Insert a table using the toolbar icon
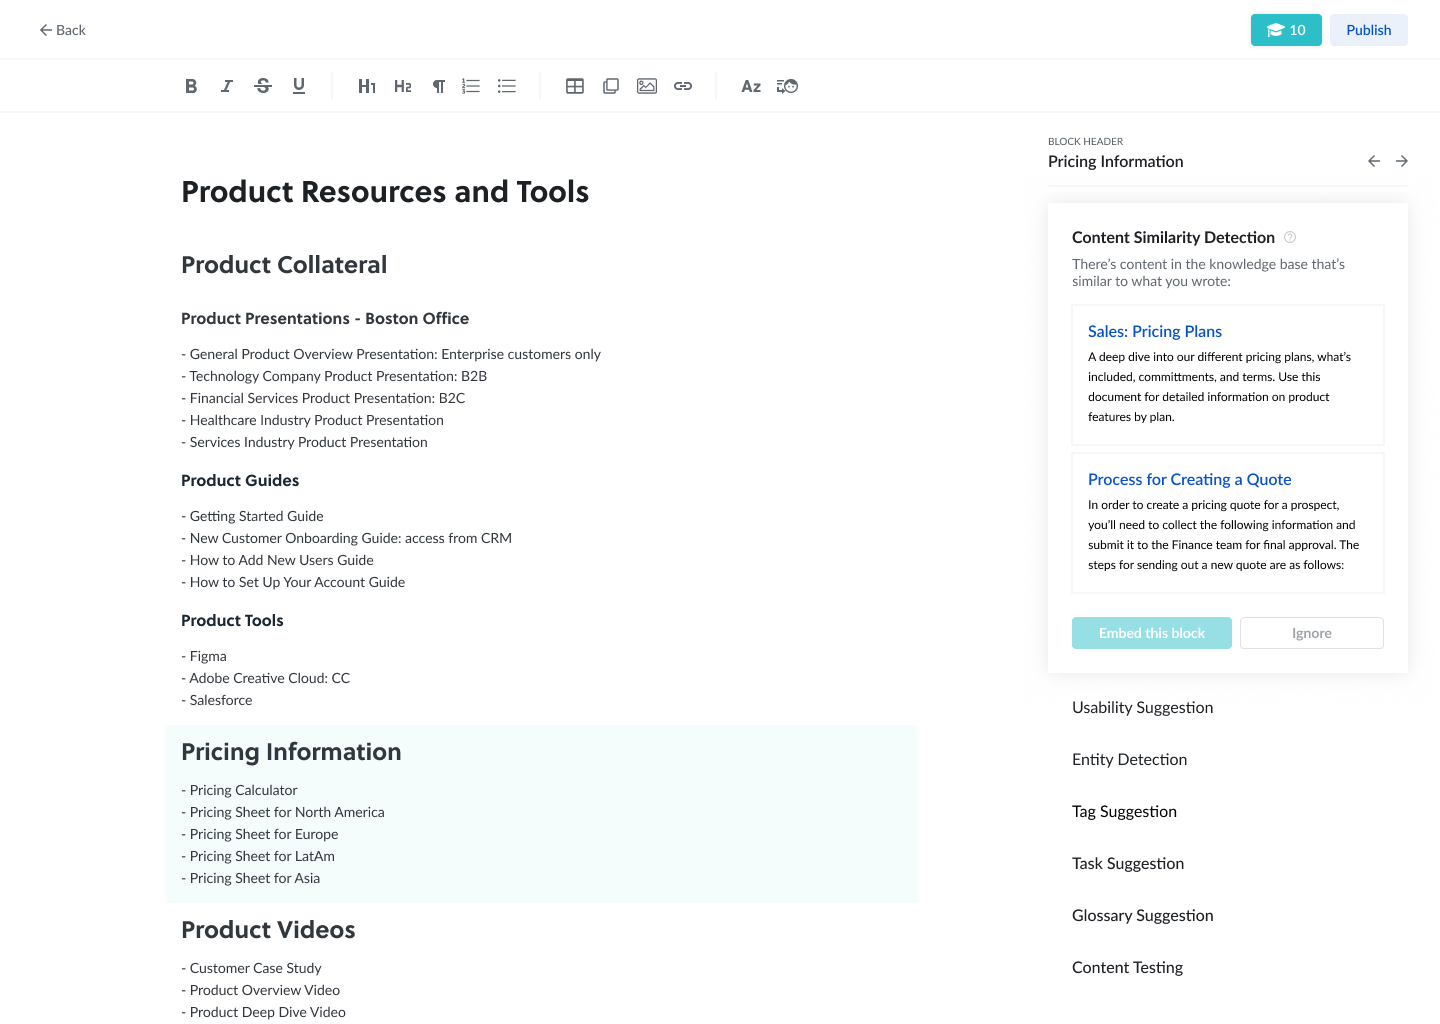The height and width of the screenshot is (1024, 1440). pyautogui.click(x=575, y=86)
